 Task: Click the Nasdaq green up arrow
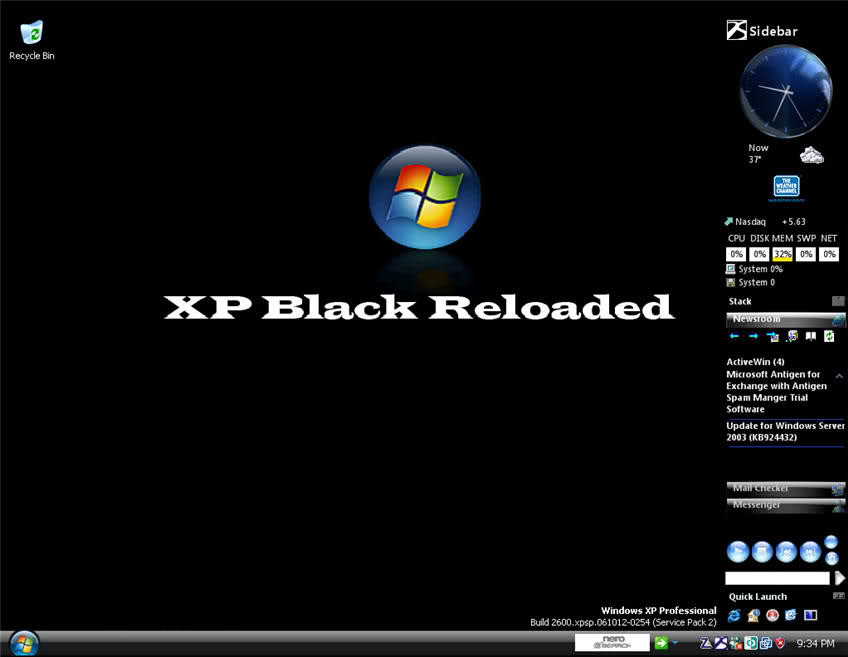tap(728, 221)
